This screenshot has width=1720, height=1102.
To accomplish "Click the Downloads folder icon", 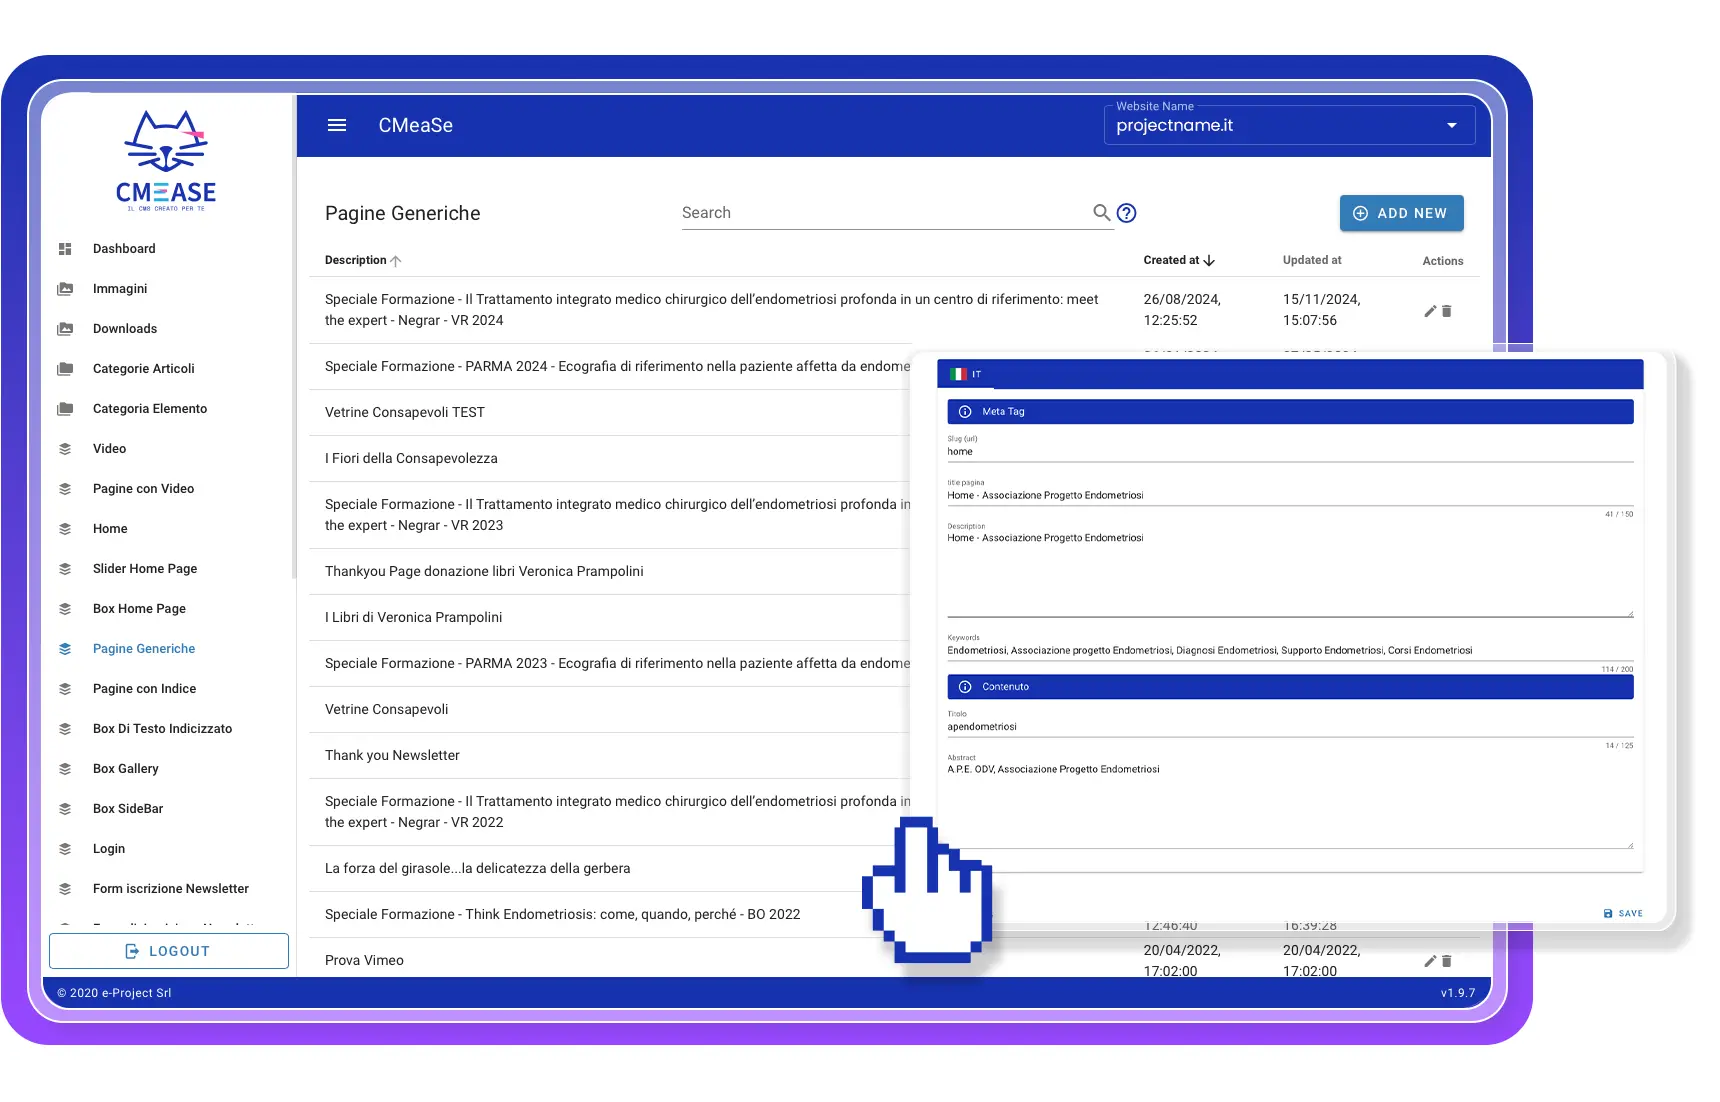I will (65, 329).
